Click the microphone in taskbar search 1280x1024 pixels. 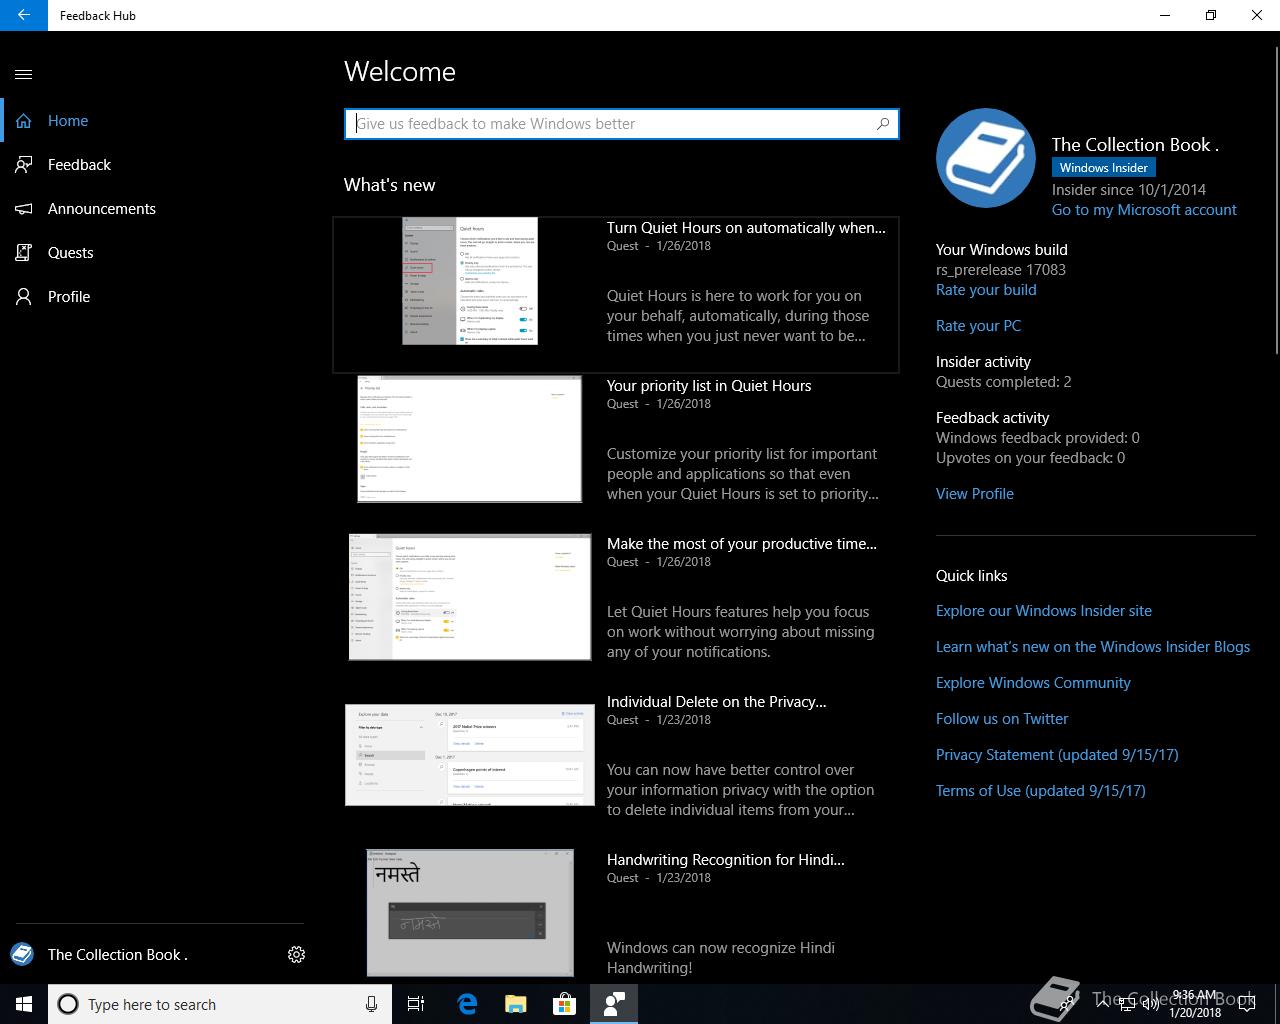371,1004
